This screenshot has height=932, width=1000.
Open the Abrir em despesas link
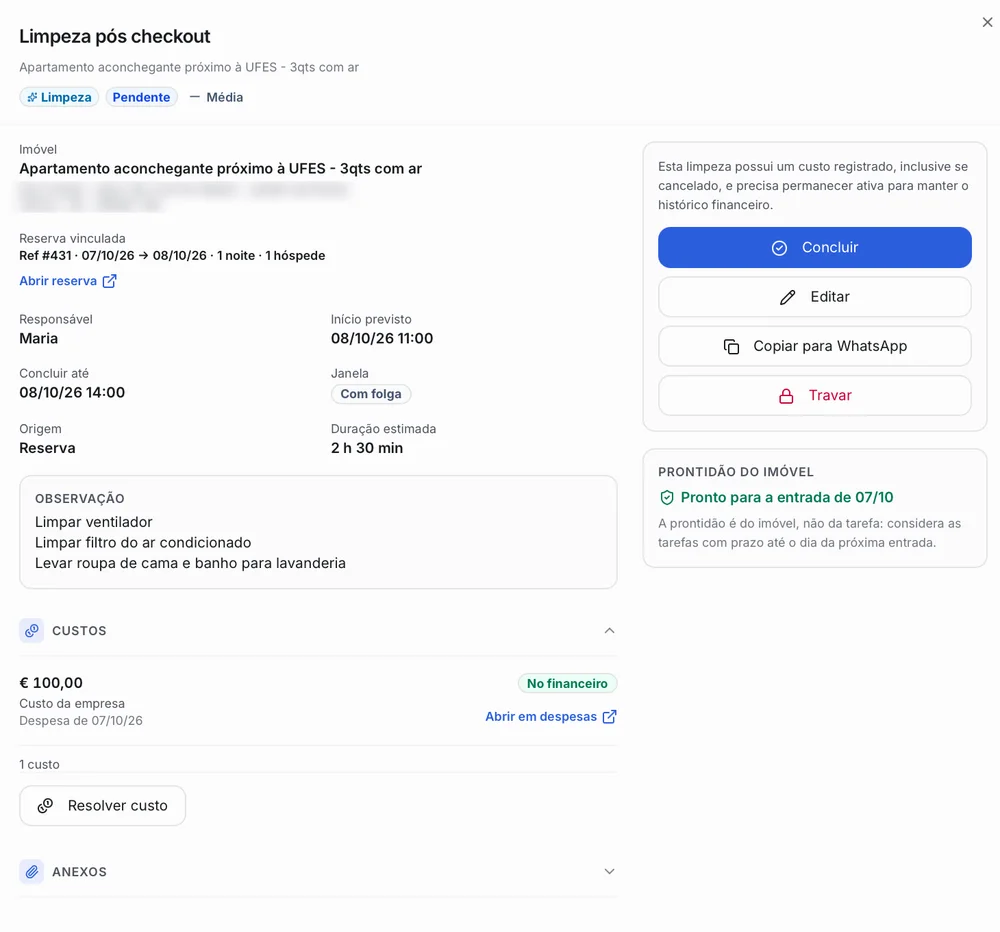(550, 716)
